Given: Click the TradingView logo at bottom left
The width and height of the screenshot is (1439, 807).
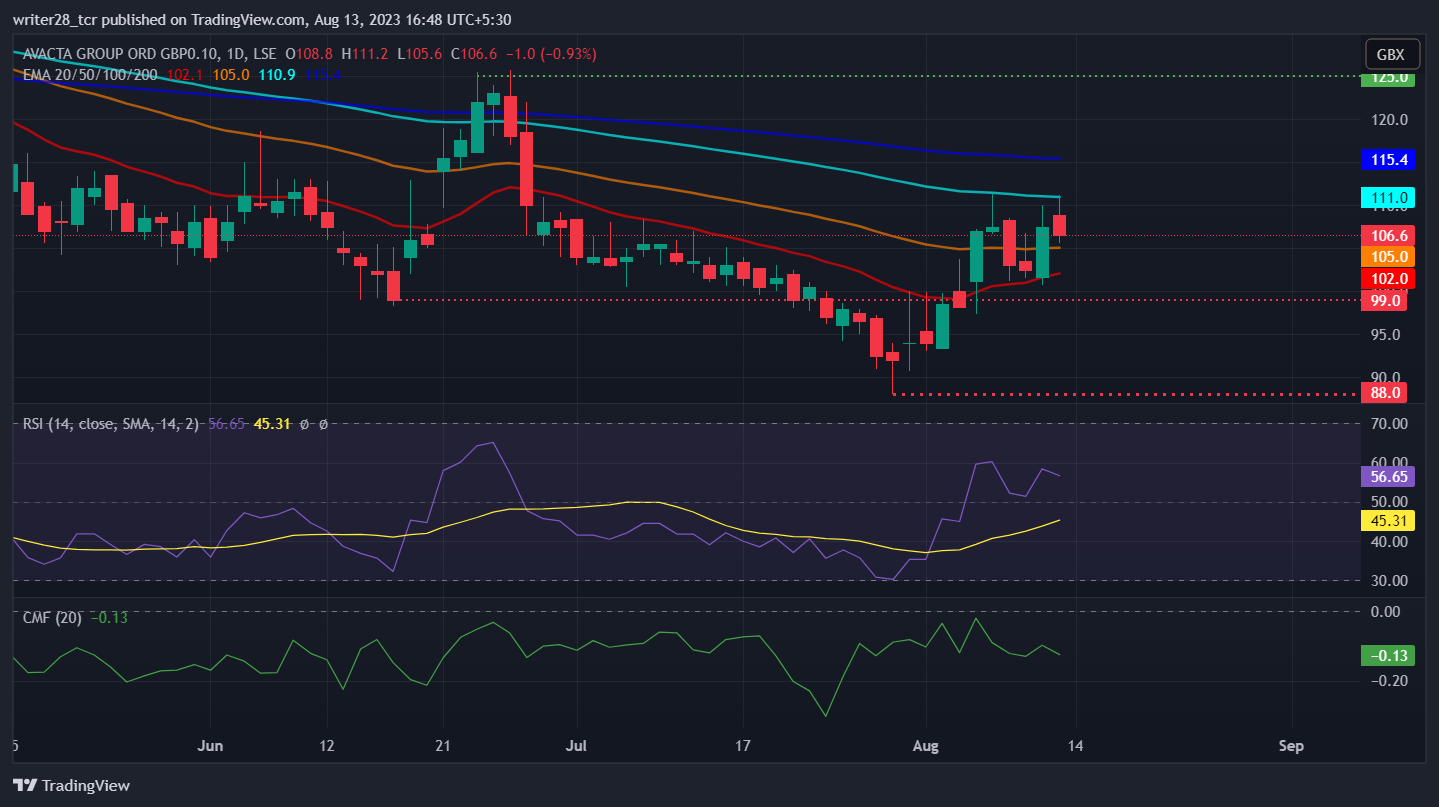Looking at the screenshot, I should click(x=71, y=785).
